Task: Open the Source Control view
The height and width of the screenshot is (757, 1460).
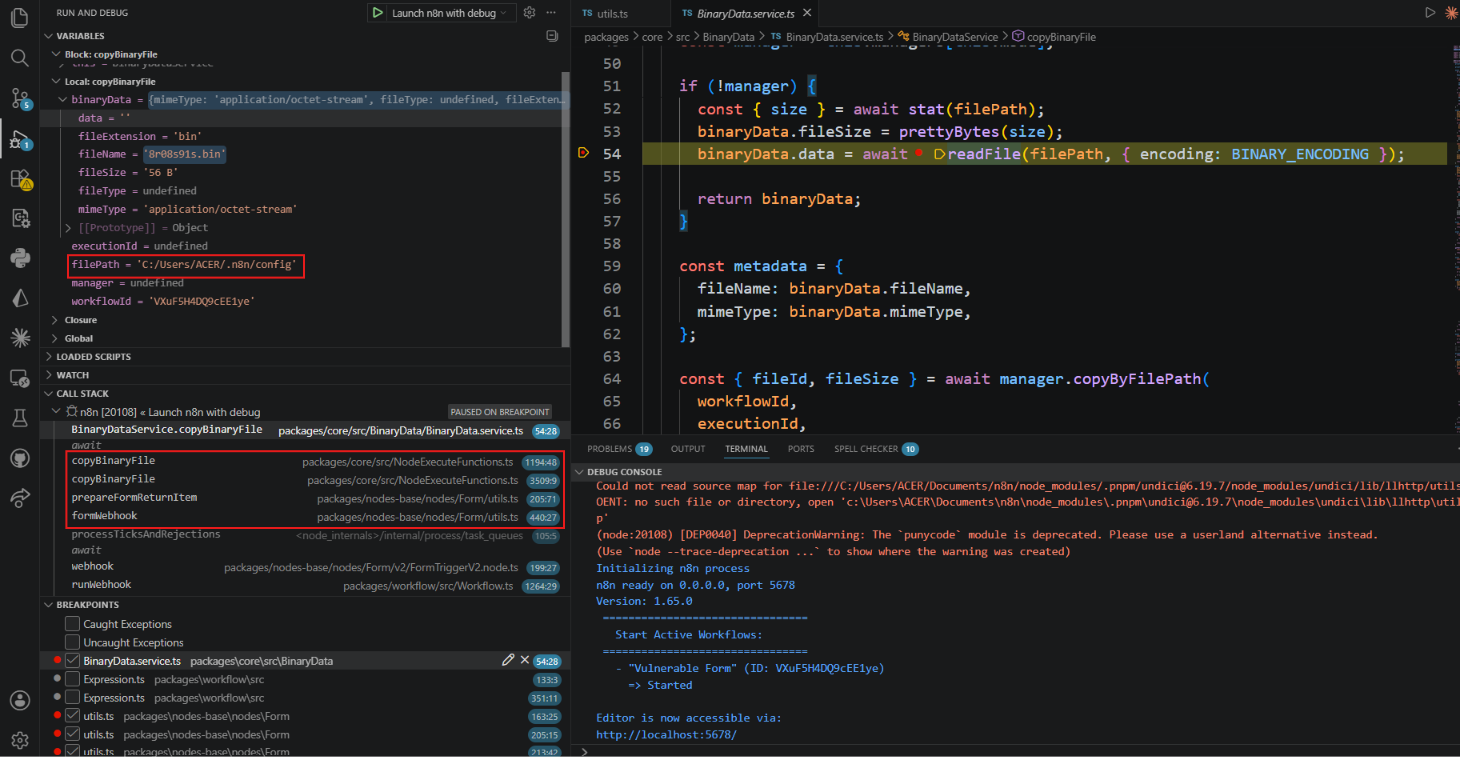Action: [x=19, y=97]
